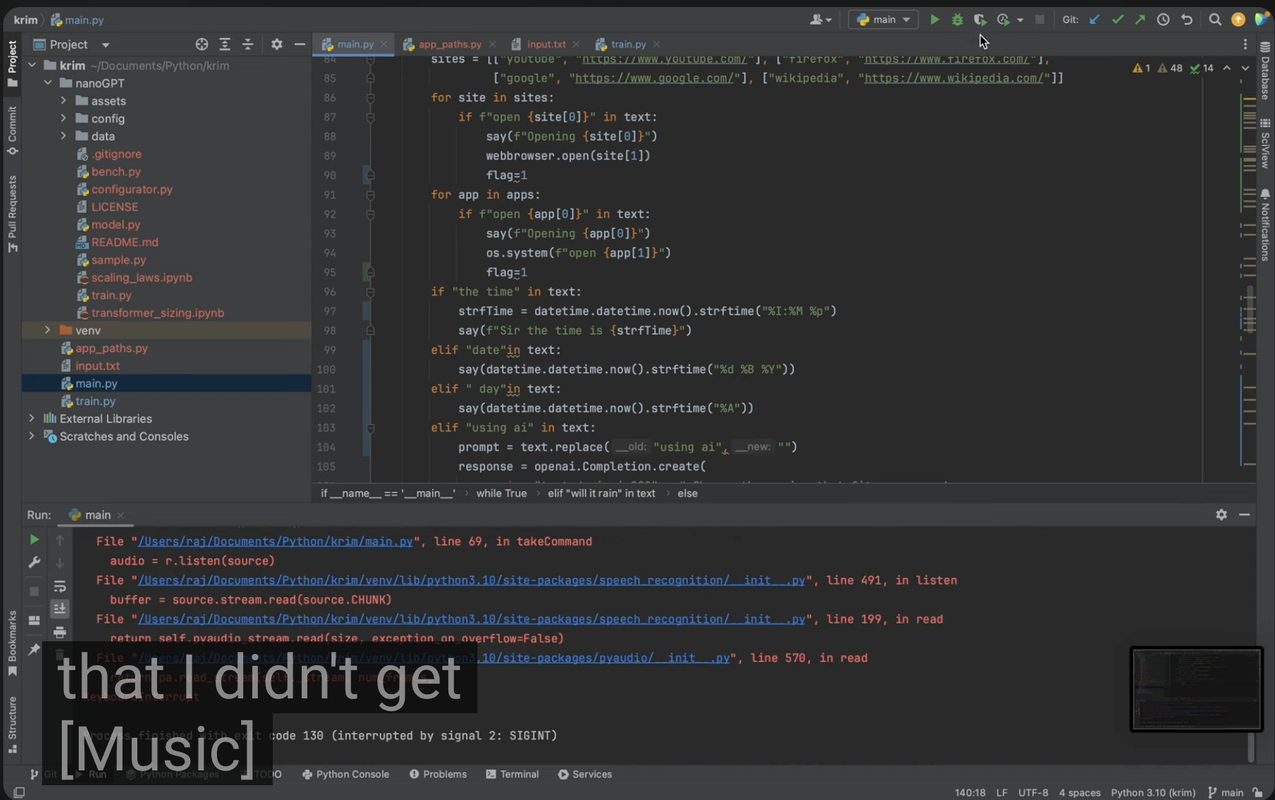This screenshot has height=800, width=1275.
Task: Run main with Coverage icon
Action: pos(980,19)
